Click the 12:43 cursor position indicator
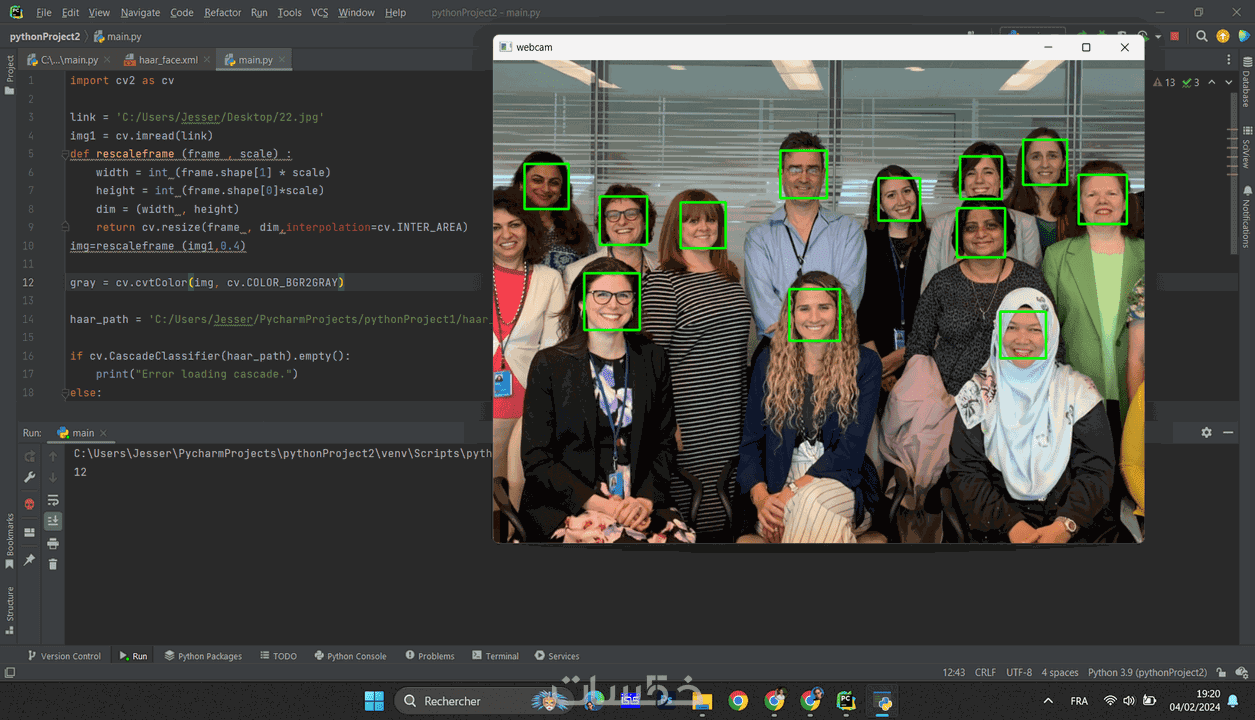The width and height of the screenshot is (1255, 720). tap(953, 672)
